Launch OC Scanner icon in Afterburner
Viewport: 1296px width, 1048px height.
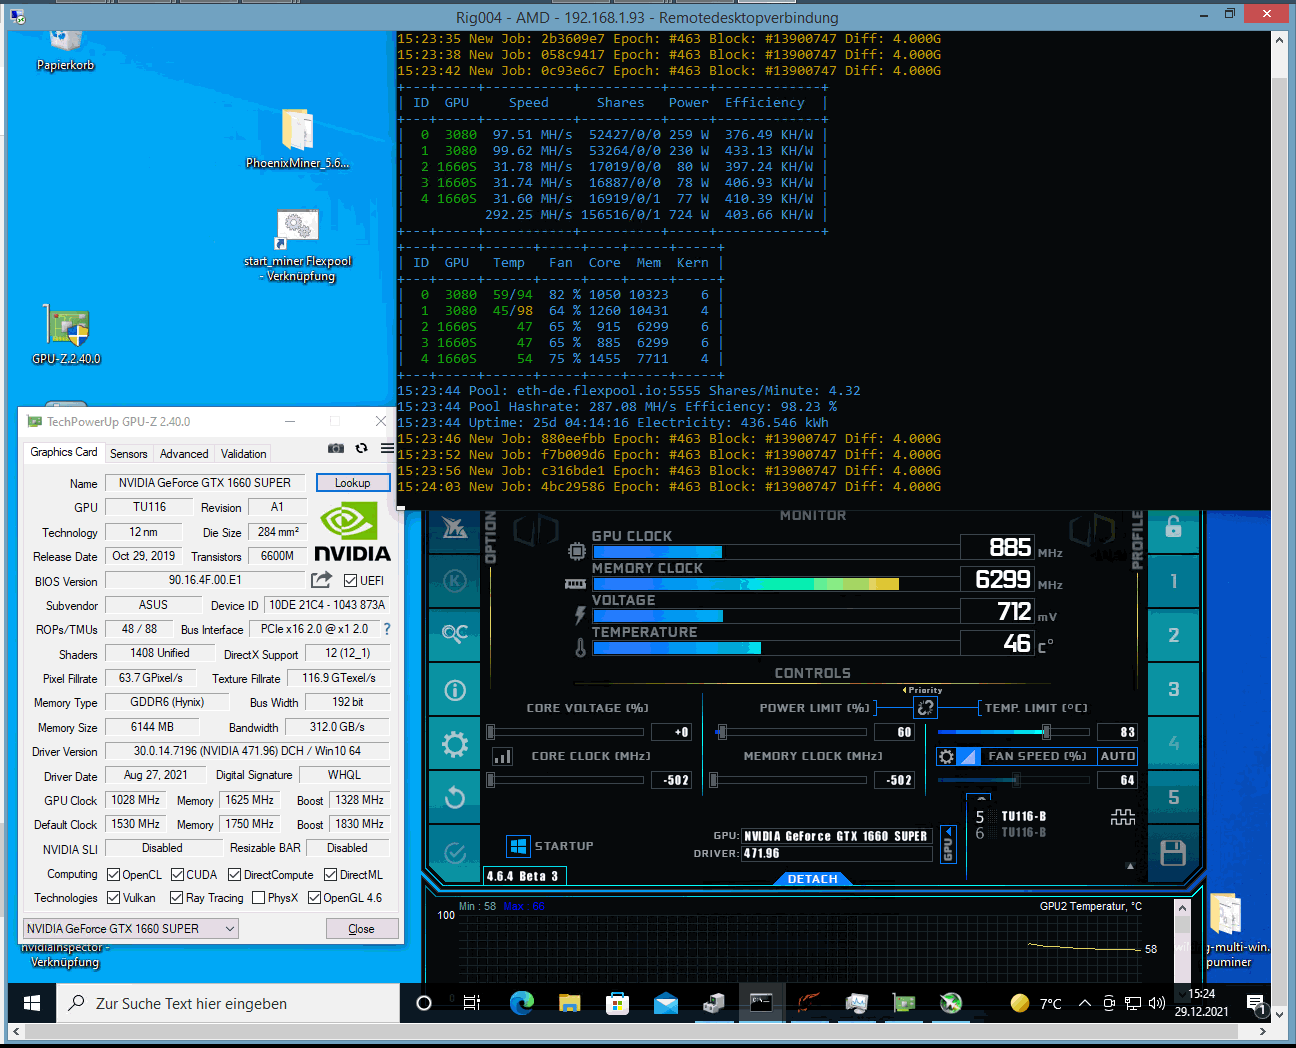[x=455, y=634]
